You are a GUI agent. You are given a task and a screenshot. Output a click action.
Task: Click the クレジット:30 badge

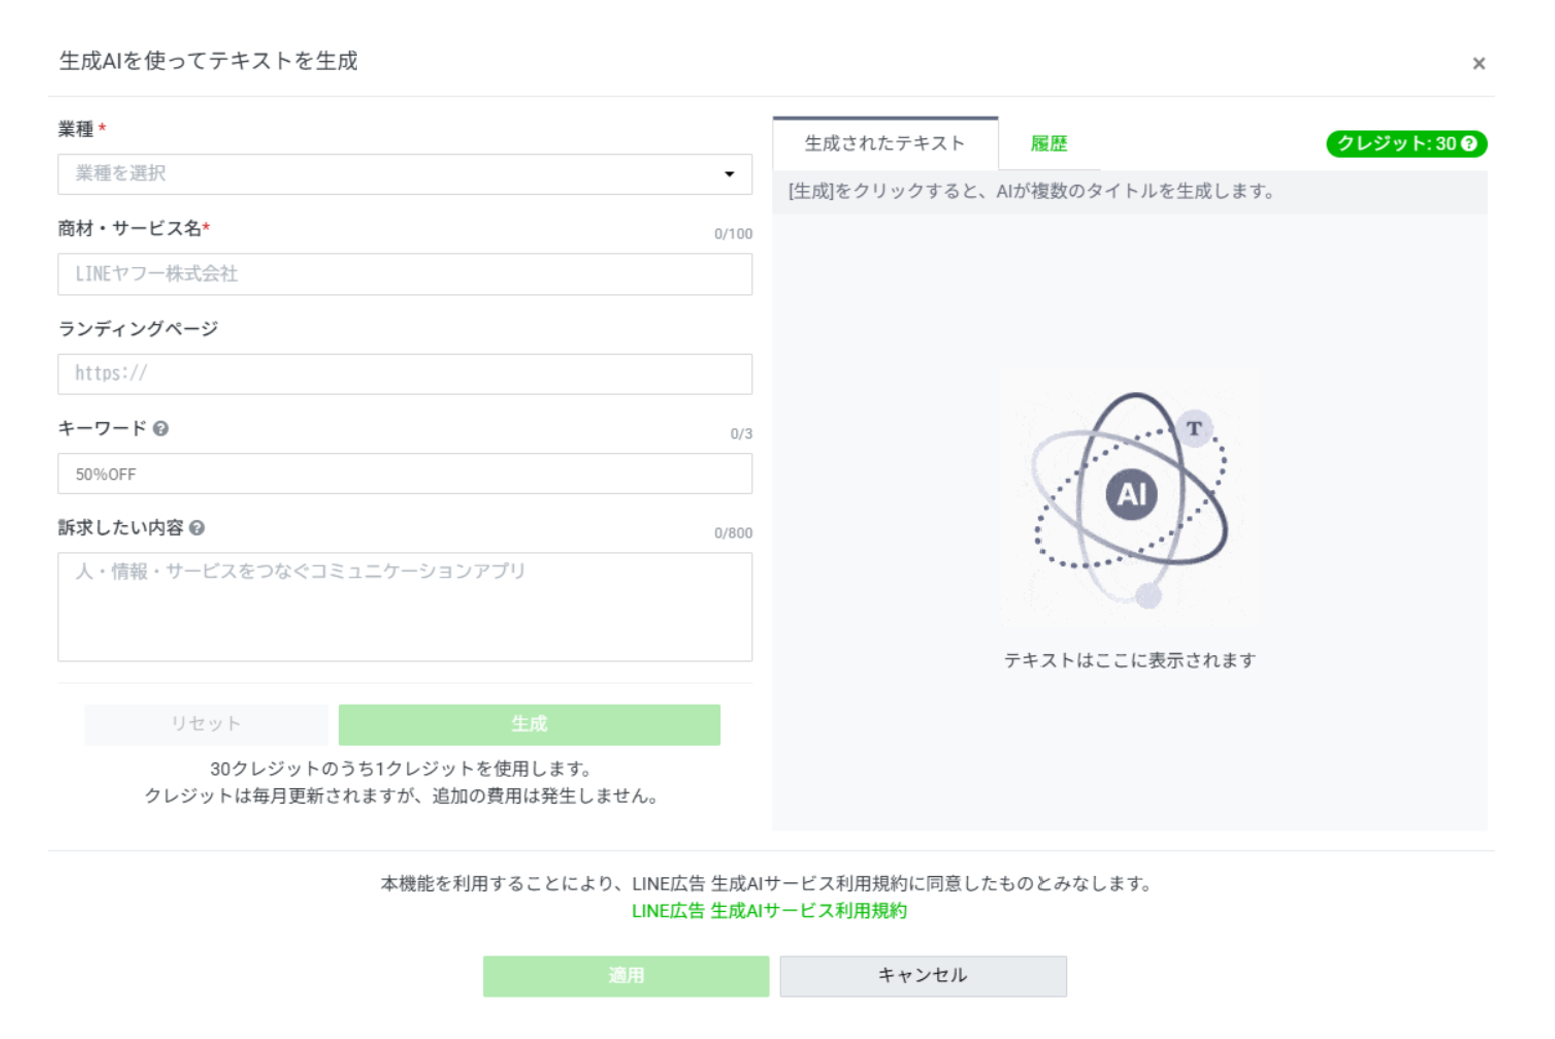tap(1396, 144)
